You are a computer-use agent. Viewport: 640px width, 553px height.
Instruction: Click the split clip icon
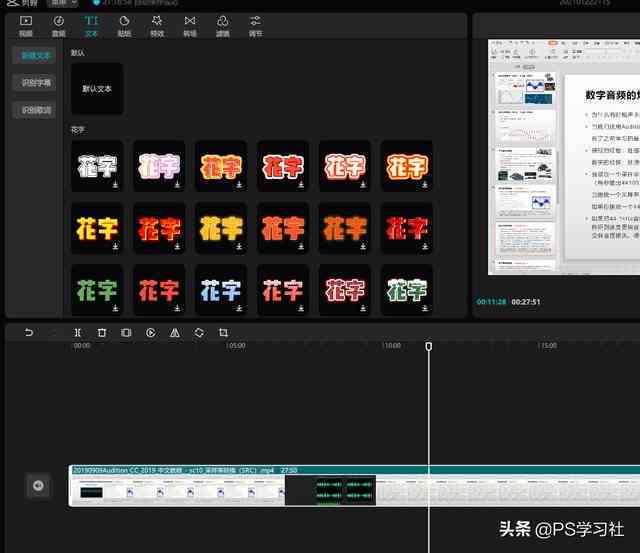coord(77,333)
